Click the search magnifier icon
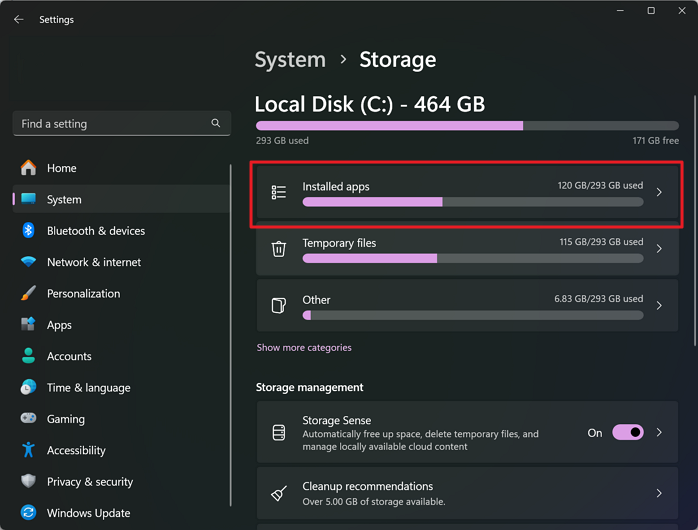 click(216, 123)
